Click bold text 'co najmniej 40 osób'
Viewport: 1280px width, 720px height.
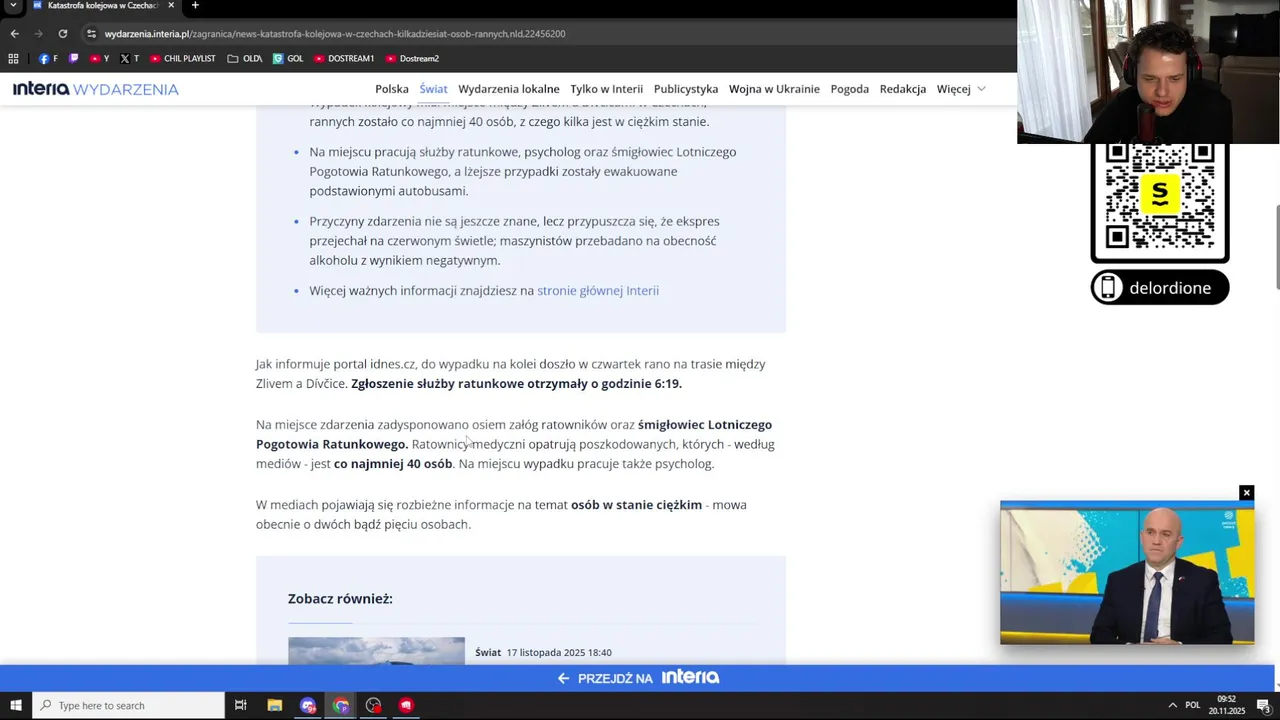click(393, 464)
